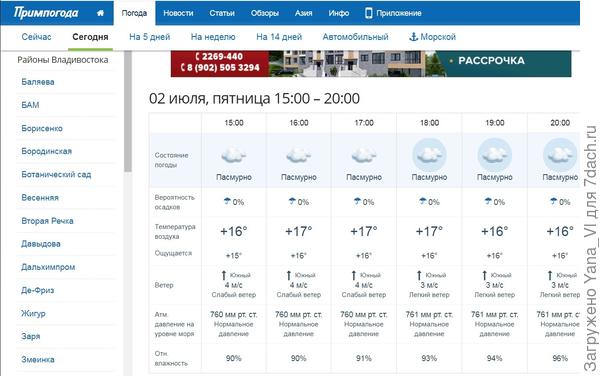Click the umbrella icon in 15:00 column
This screenshot has height=376, width=600.
227,201
